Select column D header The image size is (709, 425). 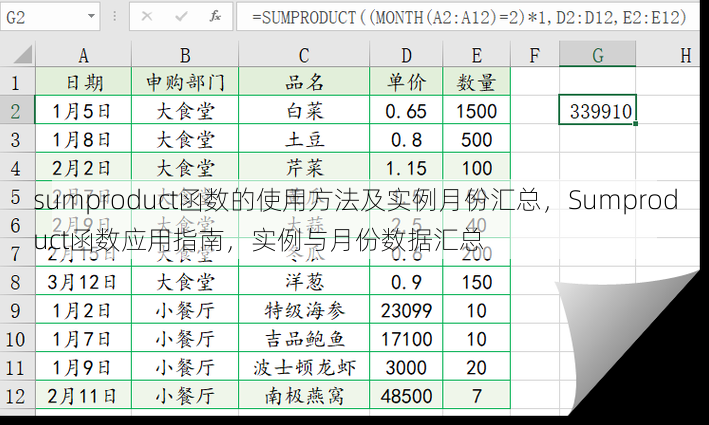tap(406, 55)
